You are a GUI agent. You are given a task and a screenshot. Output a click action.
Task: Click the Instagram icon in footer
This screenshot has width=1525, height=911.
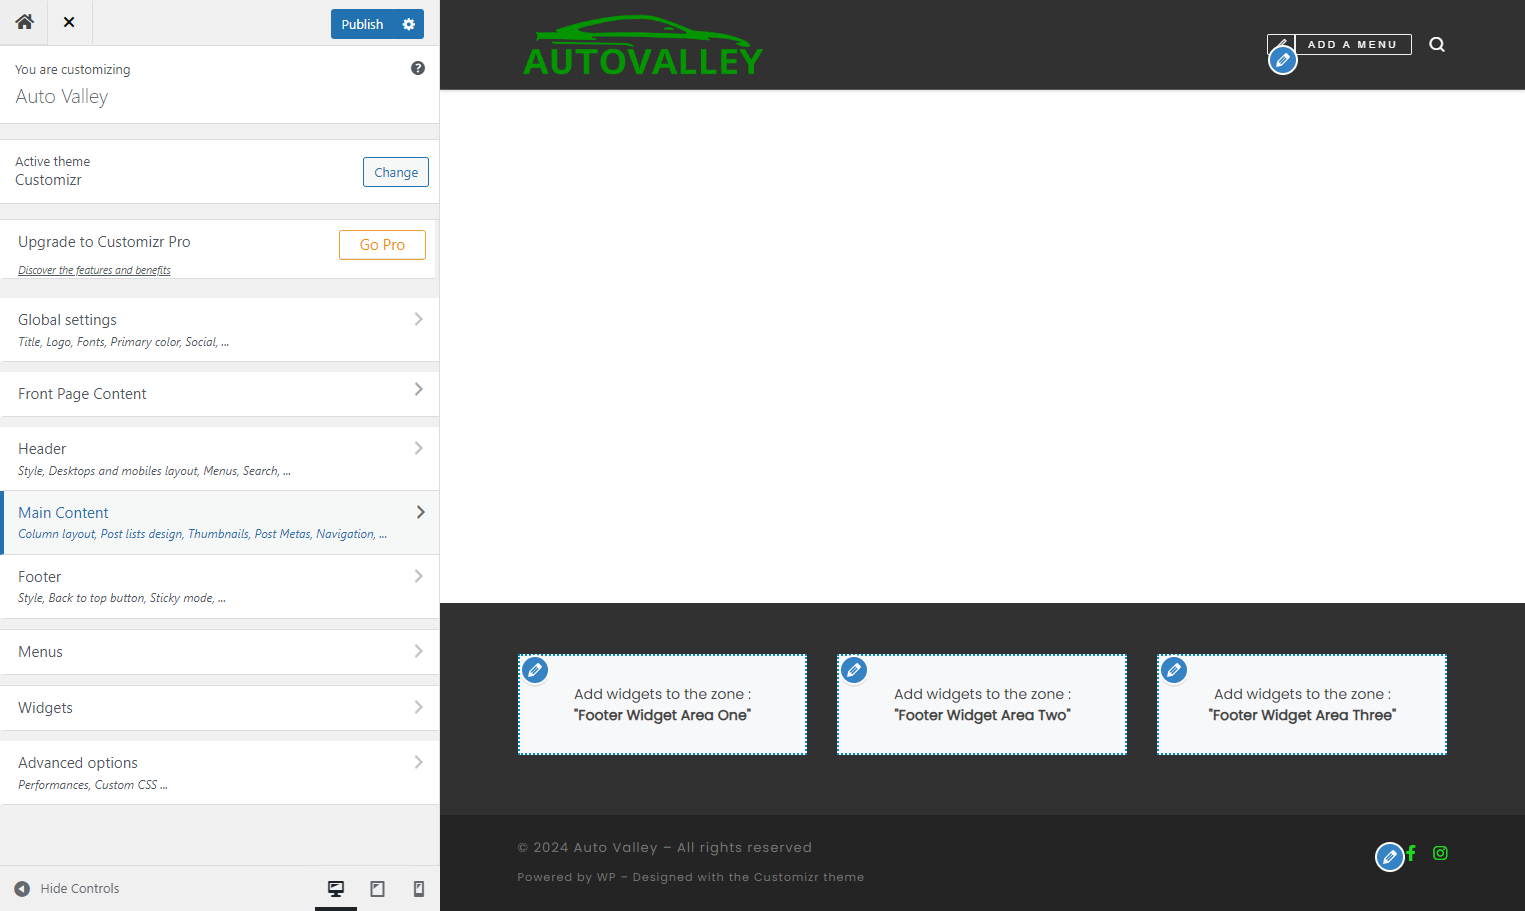tap(1440, 853)
